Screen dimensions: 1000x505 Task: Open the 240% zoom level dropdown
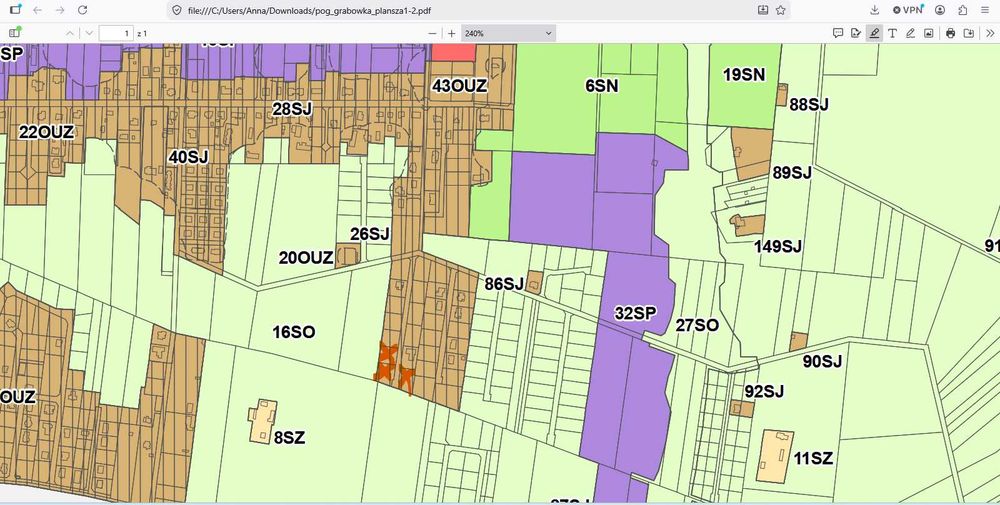(508, 33)
